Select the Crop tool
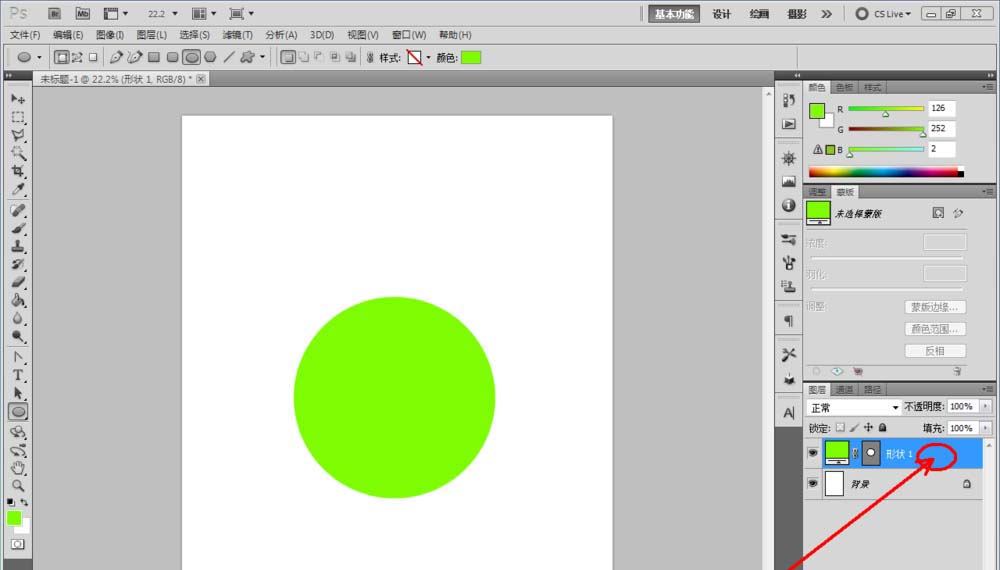The width and height of the screenshot is (1000, 570). [18, 171]
